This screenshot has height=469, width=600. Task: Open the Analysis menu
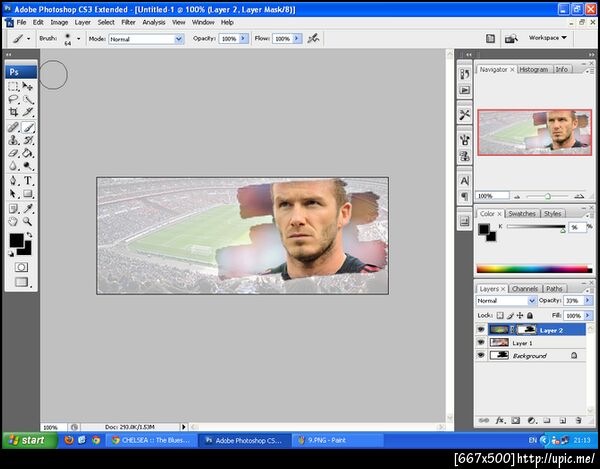tap(154, 23)
